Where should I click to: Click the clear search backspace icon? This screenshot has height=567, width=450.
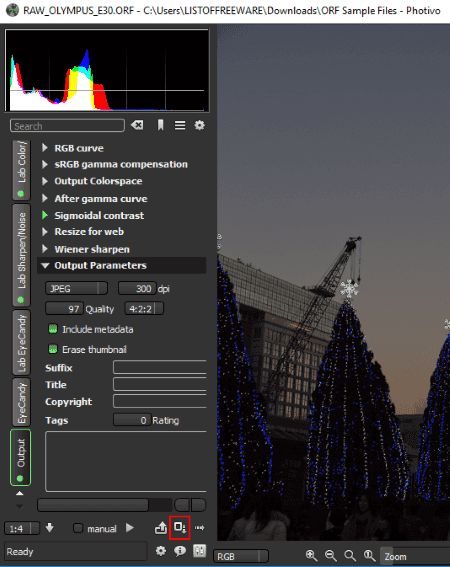click(x=137, y=125)
